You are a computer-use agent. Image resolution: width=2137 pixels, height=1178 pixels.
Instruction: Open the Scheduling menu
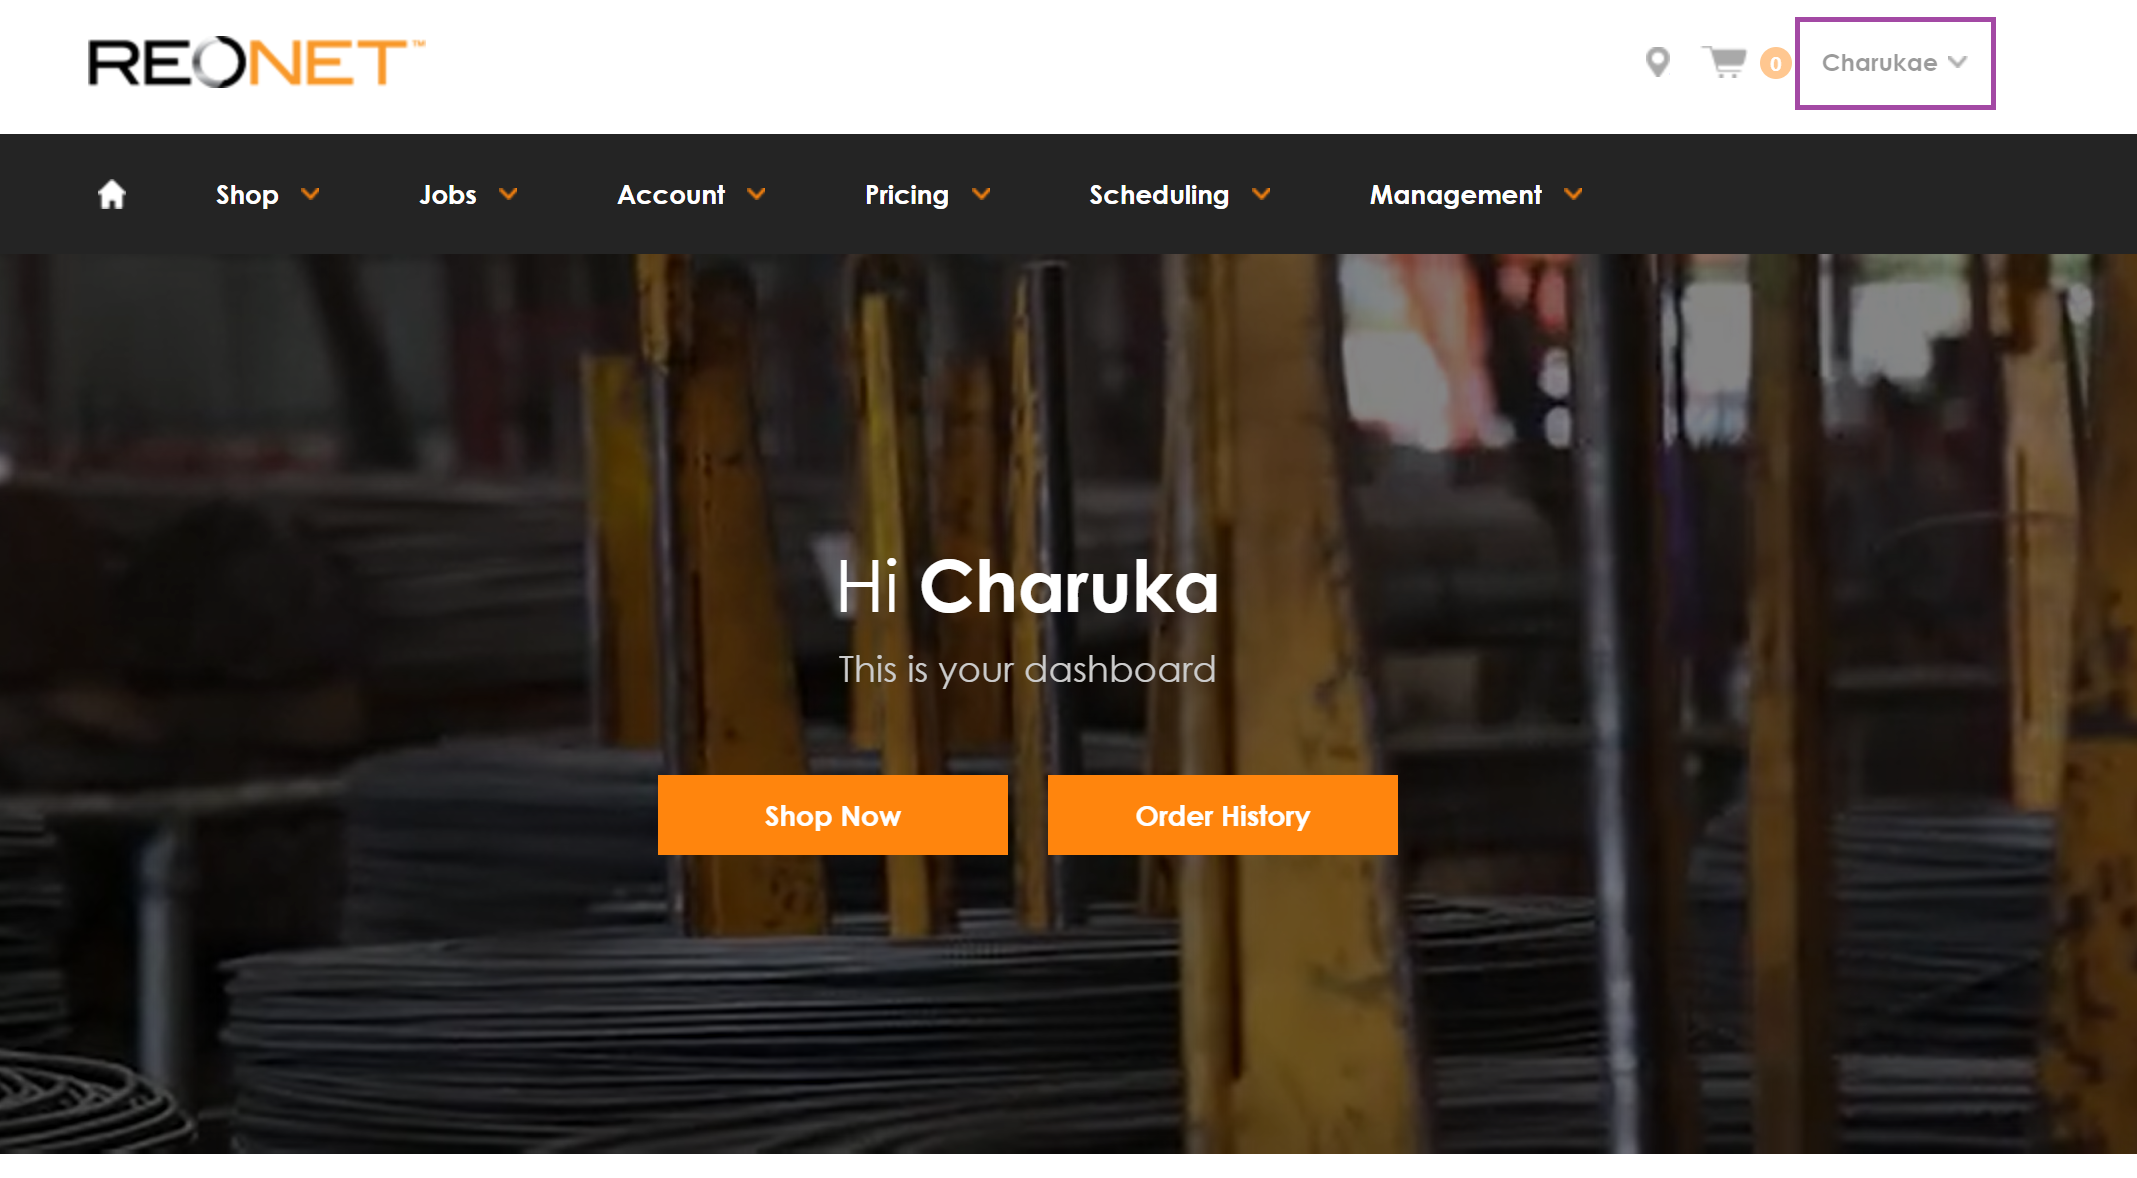pyautogui.click(x=1159, y=195)
